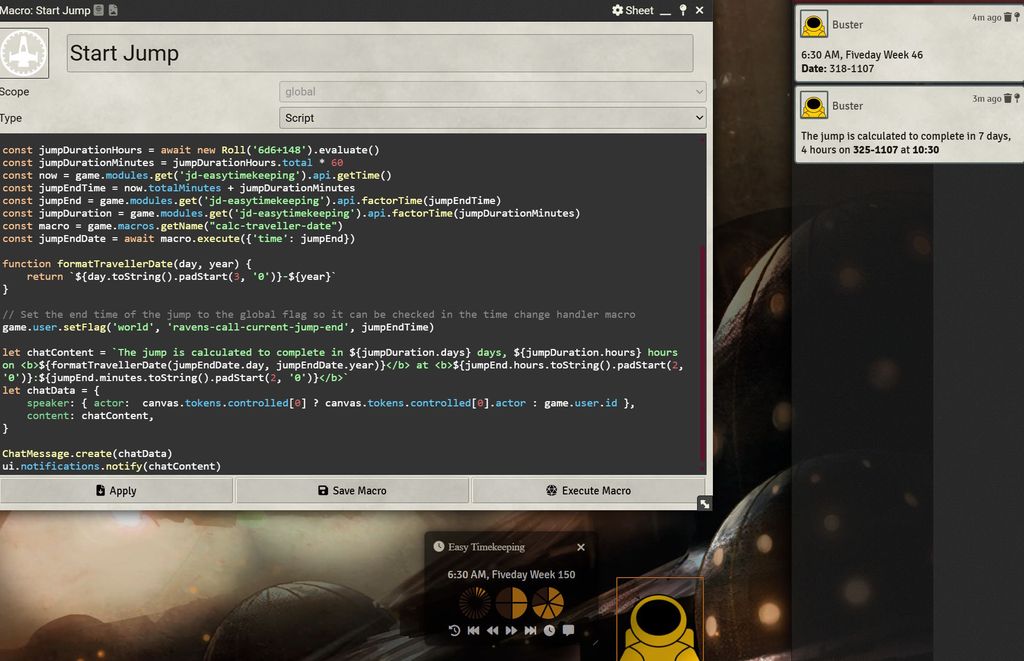The height and width of the screenshot is (661, 1024).
Task: Toggle the pin on Macro window header
Action: [x=683, y=10]
